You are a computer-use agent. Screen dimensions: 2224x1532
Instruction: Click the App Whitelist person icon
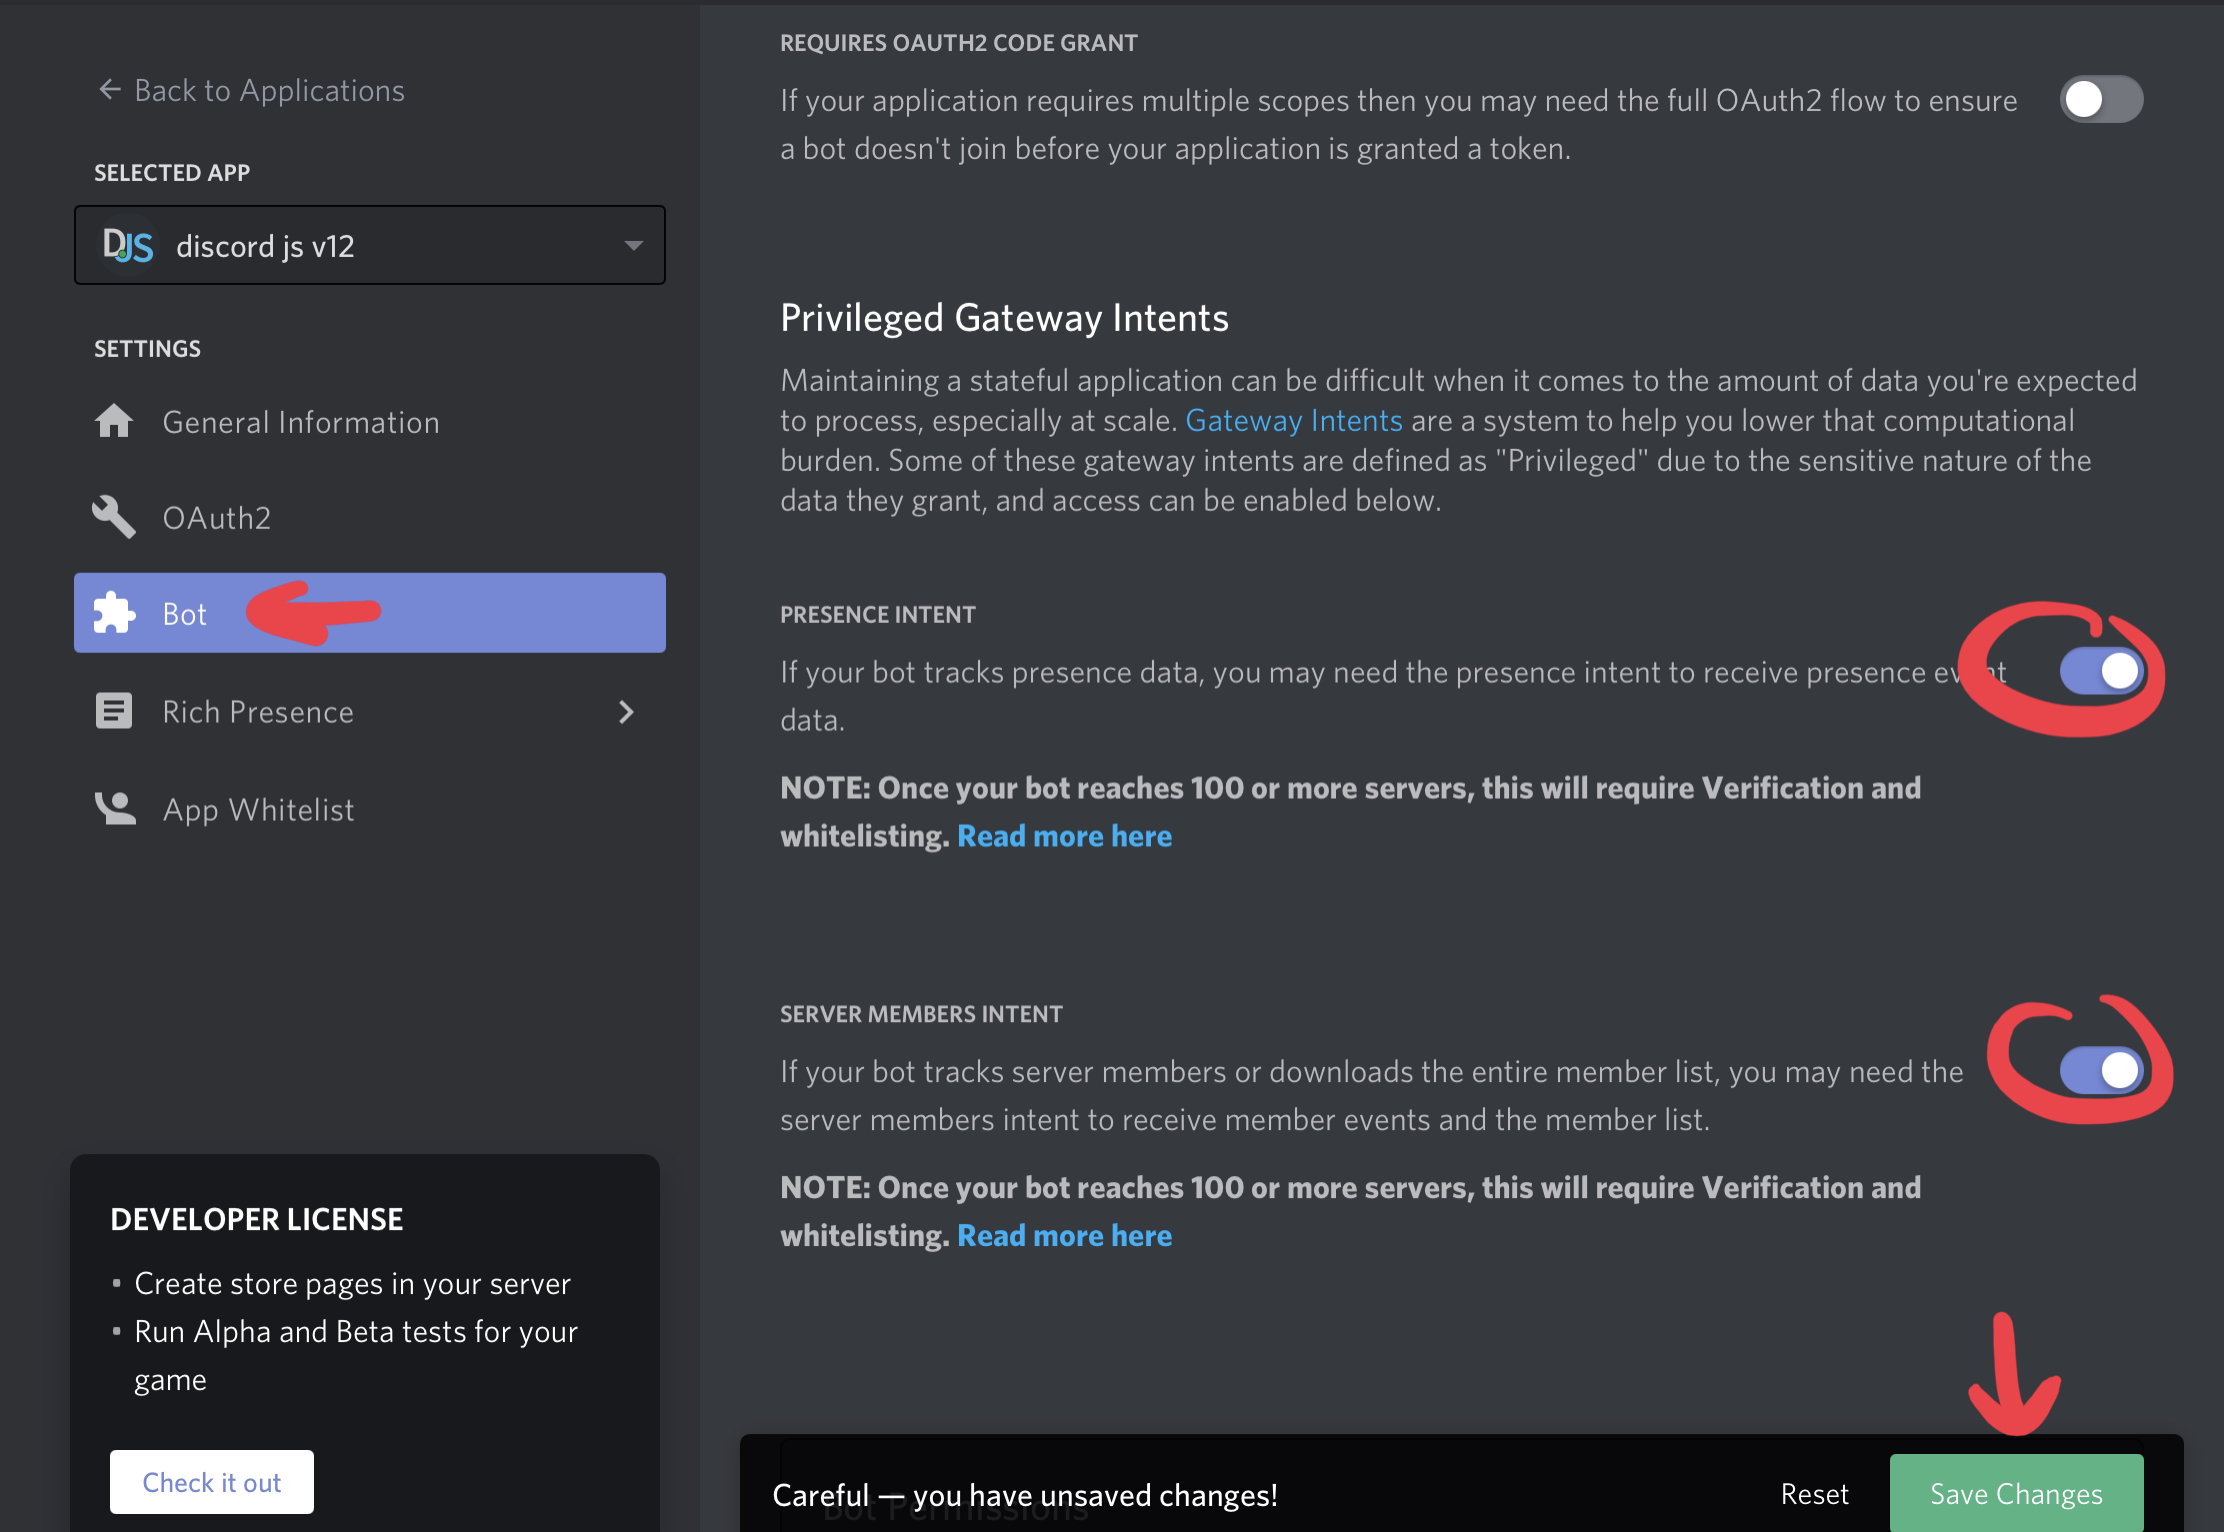[116, 808]
